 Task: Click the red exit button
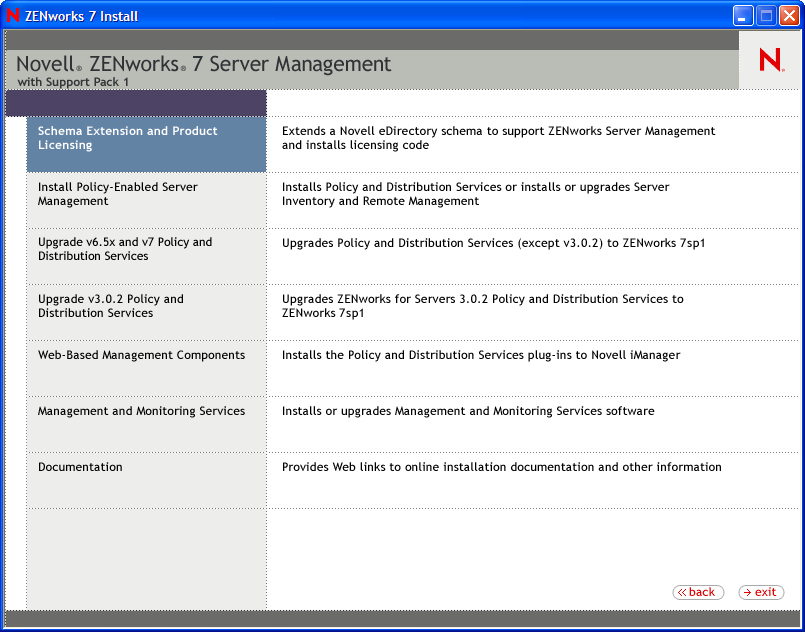pos(761,592)
